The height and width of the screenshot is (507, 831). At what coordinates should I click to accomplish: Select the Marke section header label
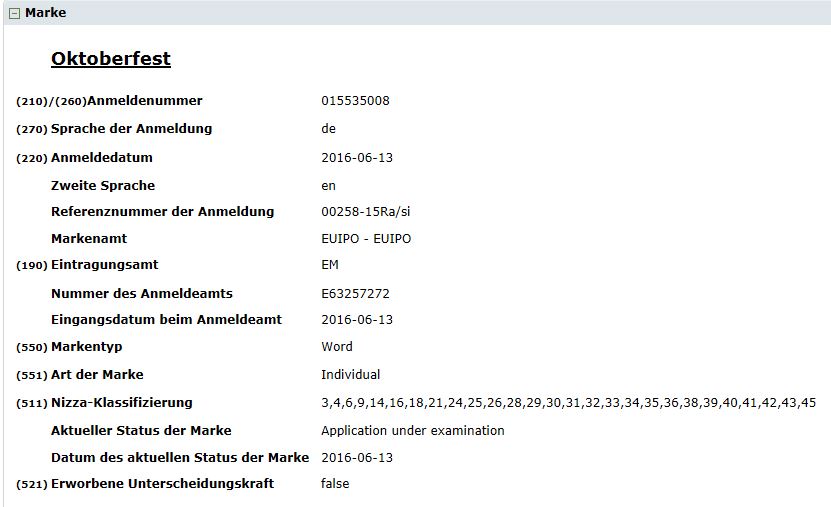[46, 12]
